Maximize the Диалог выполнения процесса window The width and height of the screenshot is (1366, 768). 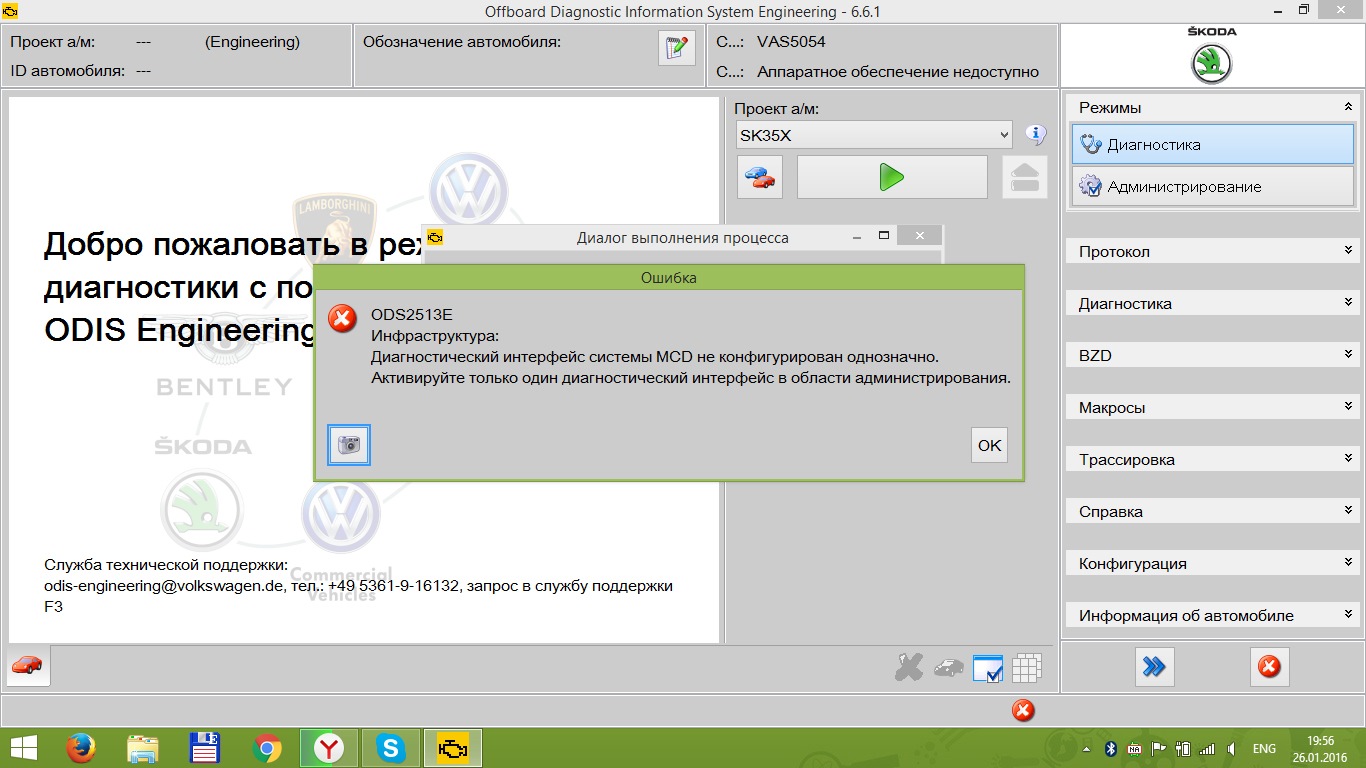pos(884,237)
